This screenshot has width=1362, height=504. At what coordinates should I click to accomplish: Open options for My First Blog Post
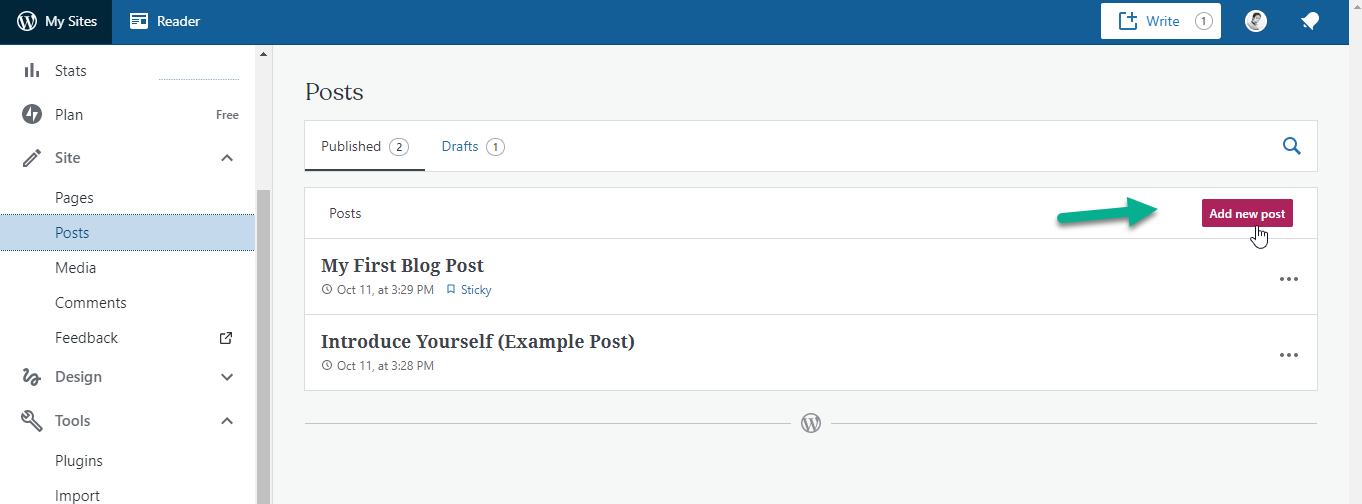point(1289,279)
